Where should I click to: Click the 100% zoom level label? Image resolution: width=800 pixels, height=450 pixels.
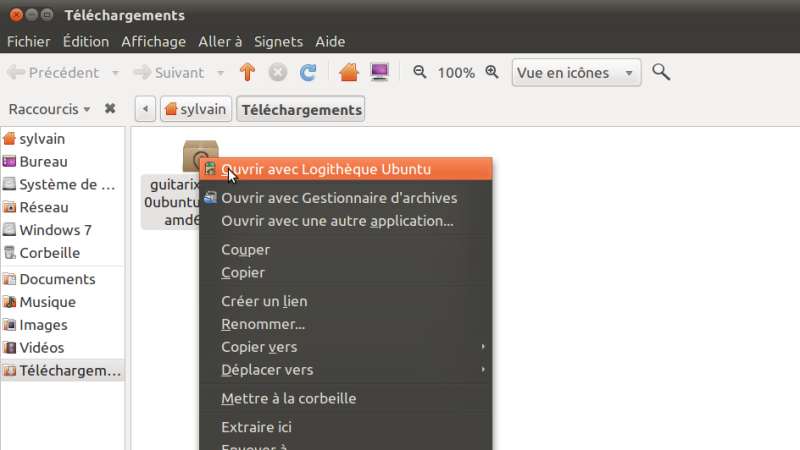[x=456, y=73]
